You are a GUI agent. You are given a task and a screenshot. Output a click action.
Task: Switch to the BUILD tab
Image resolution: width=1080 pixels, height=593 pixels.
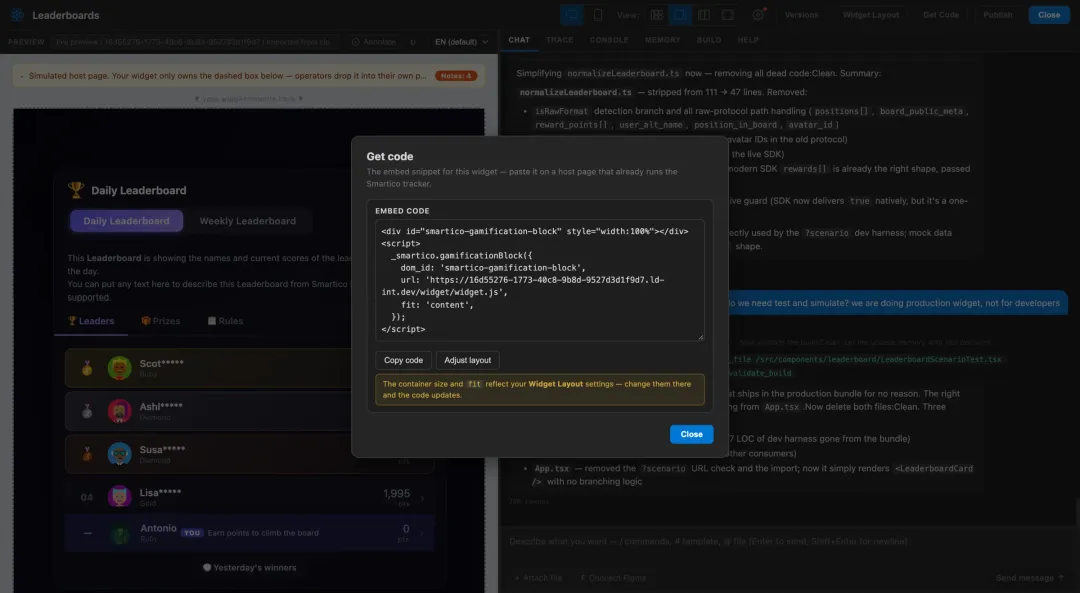point(709,40)
